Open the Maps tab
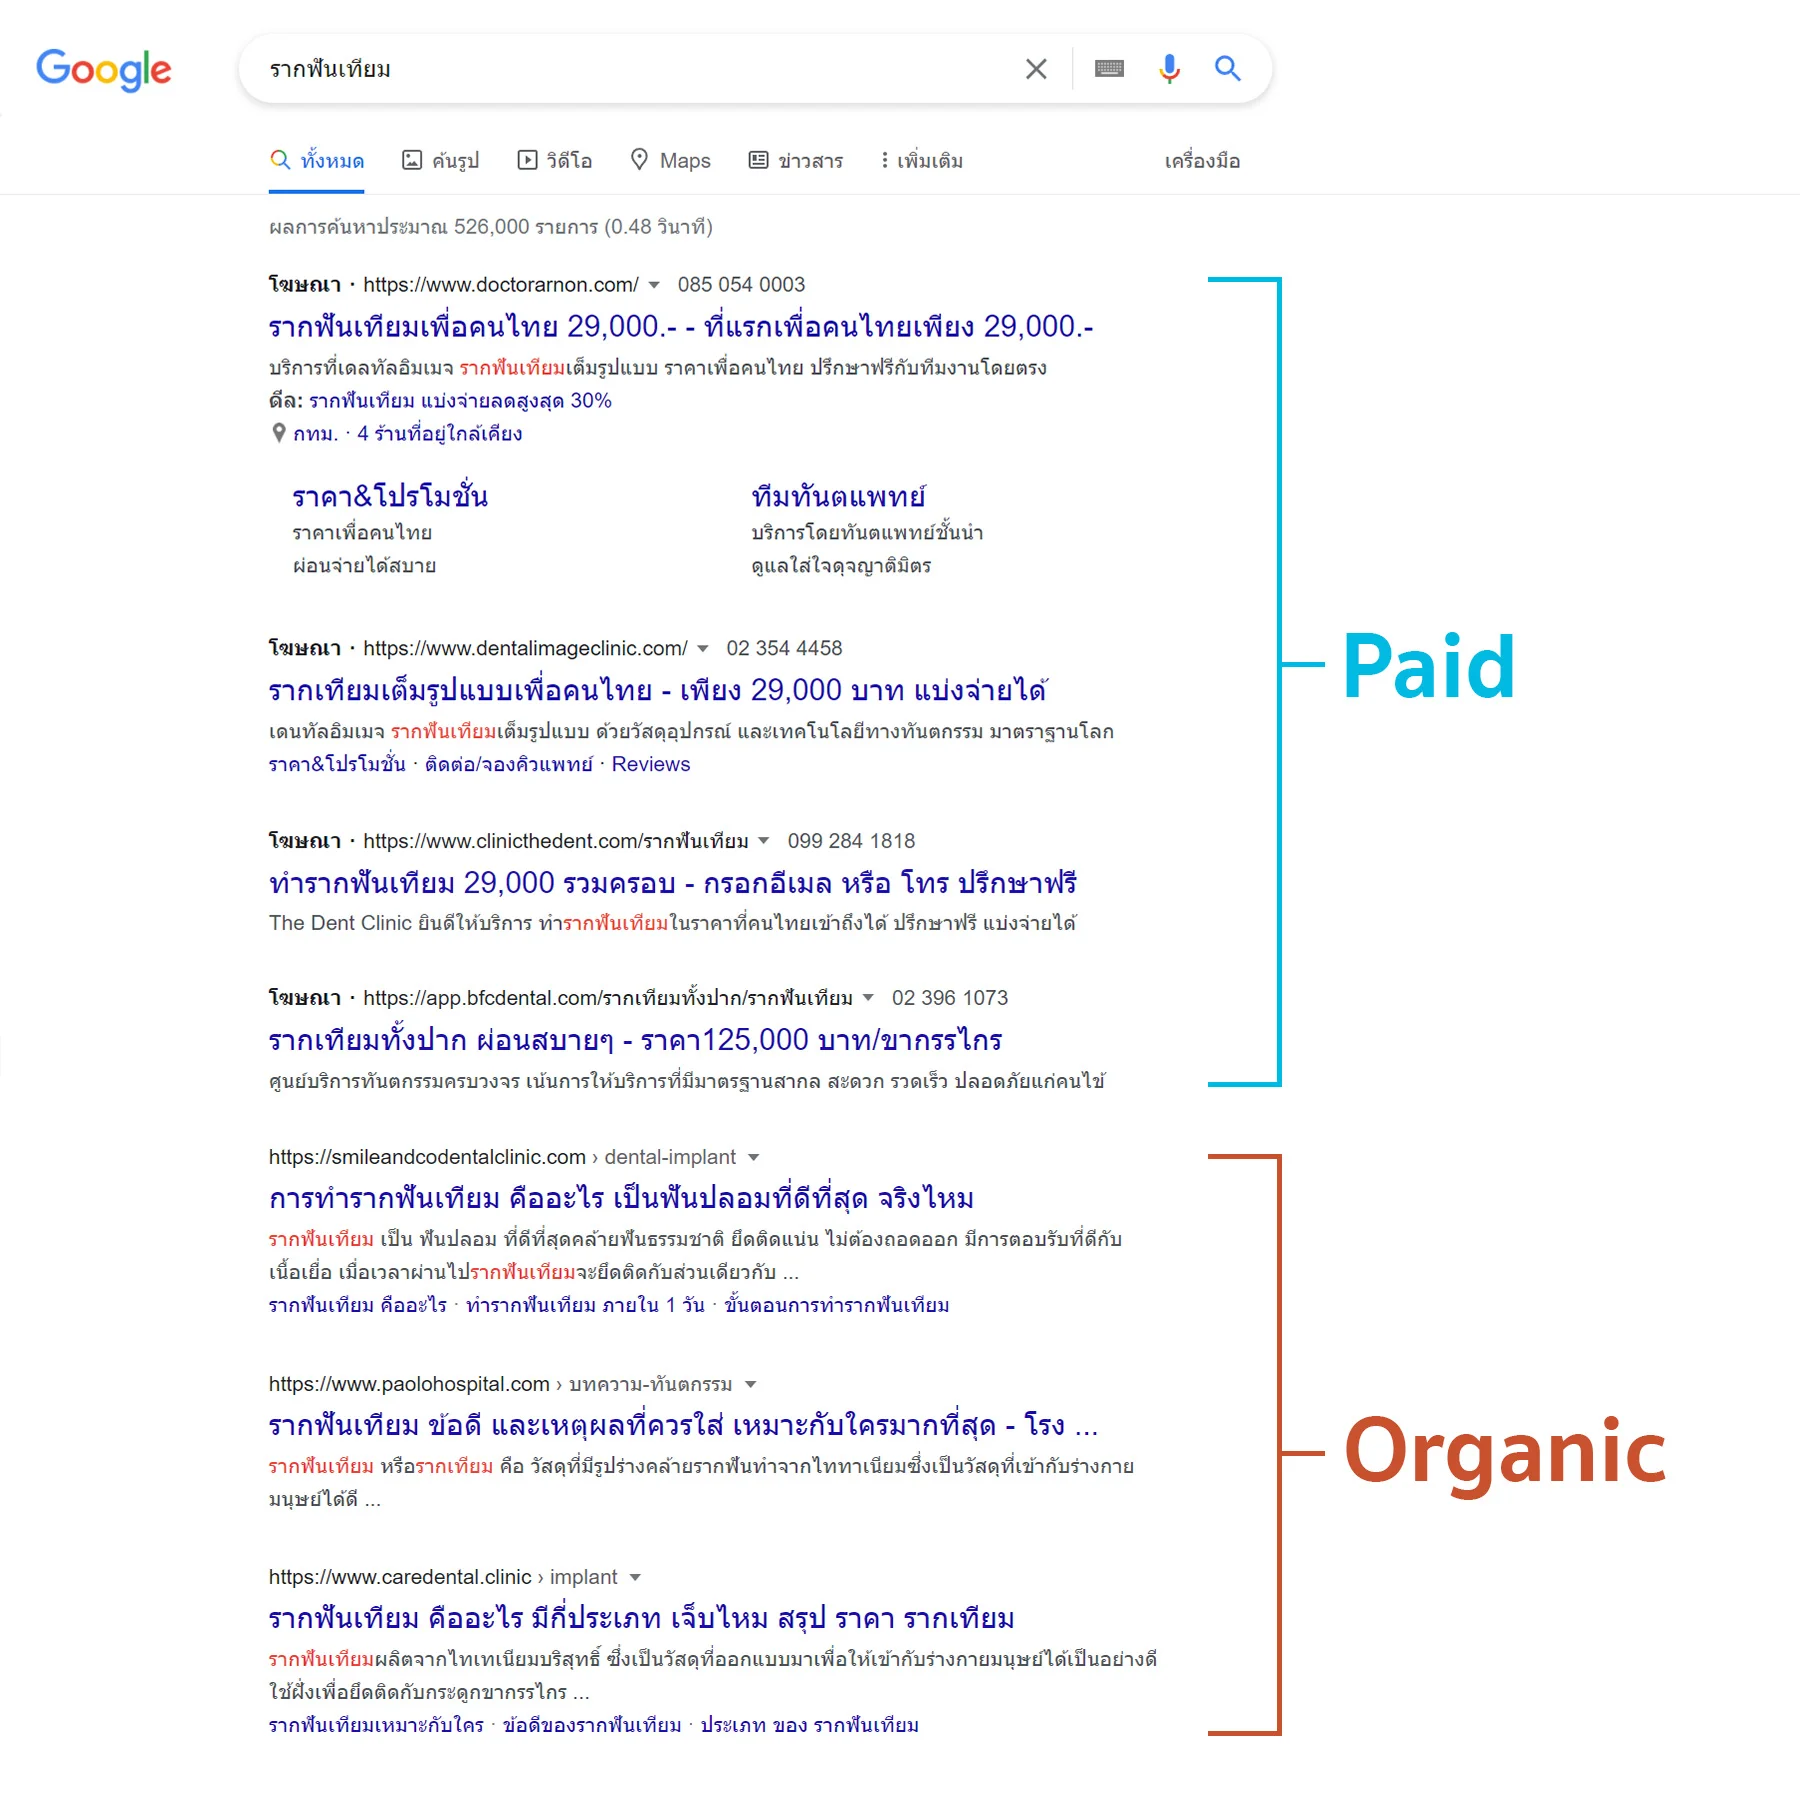Image resolution: width=1800 pixels, height=1800 pixels. (x=670, y=161)
